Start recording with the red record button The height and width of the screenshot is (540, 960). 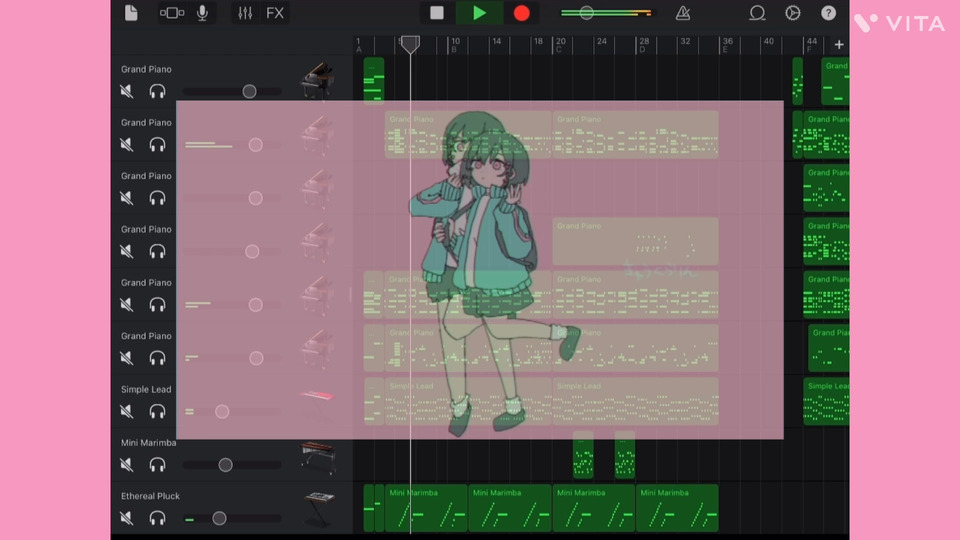coord(522,13)
